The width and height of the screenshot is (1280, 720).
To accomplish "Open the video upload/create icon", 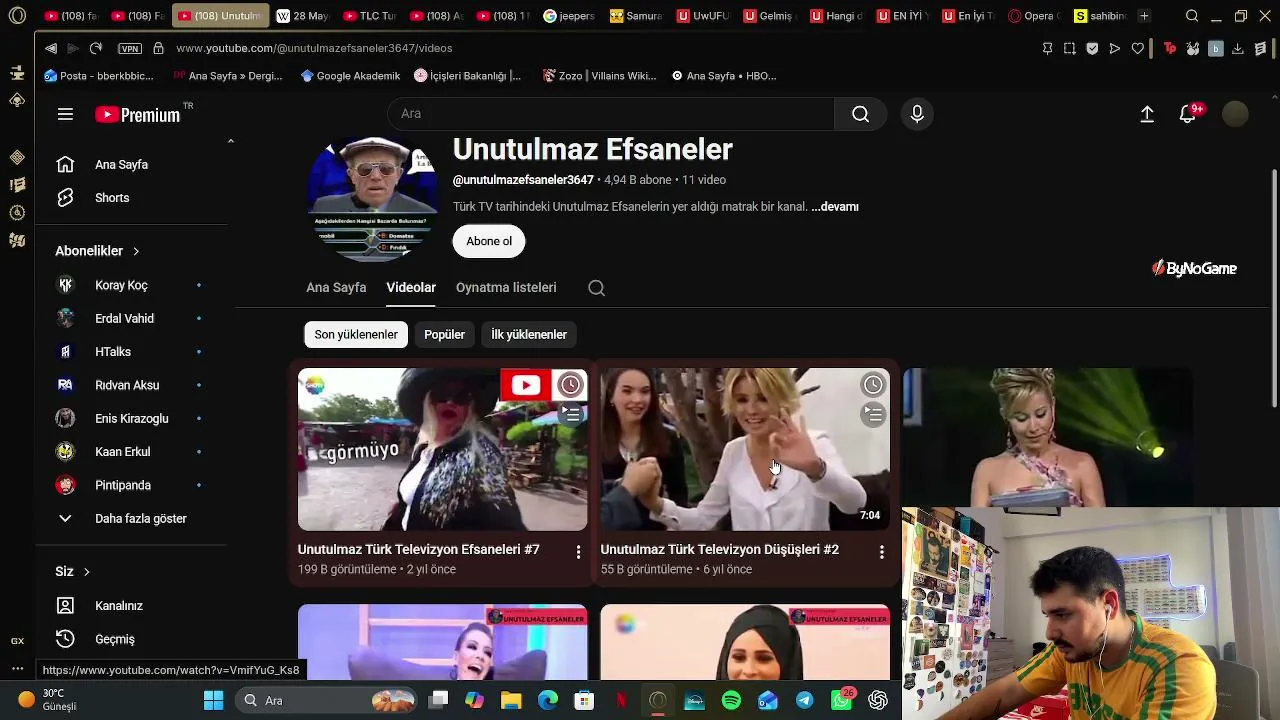I will point(1147,114).
